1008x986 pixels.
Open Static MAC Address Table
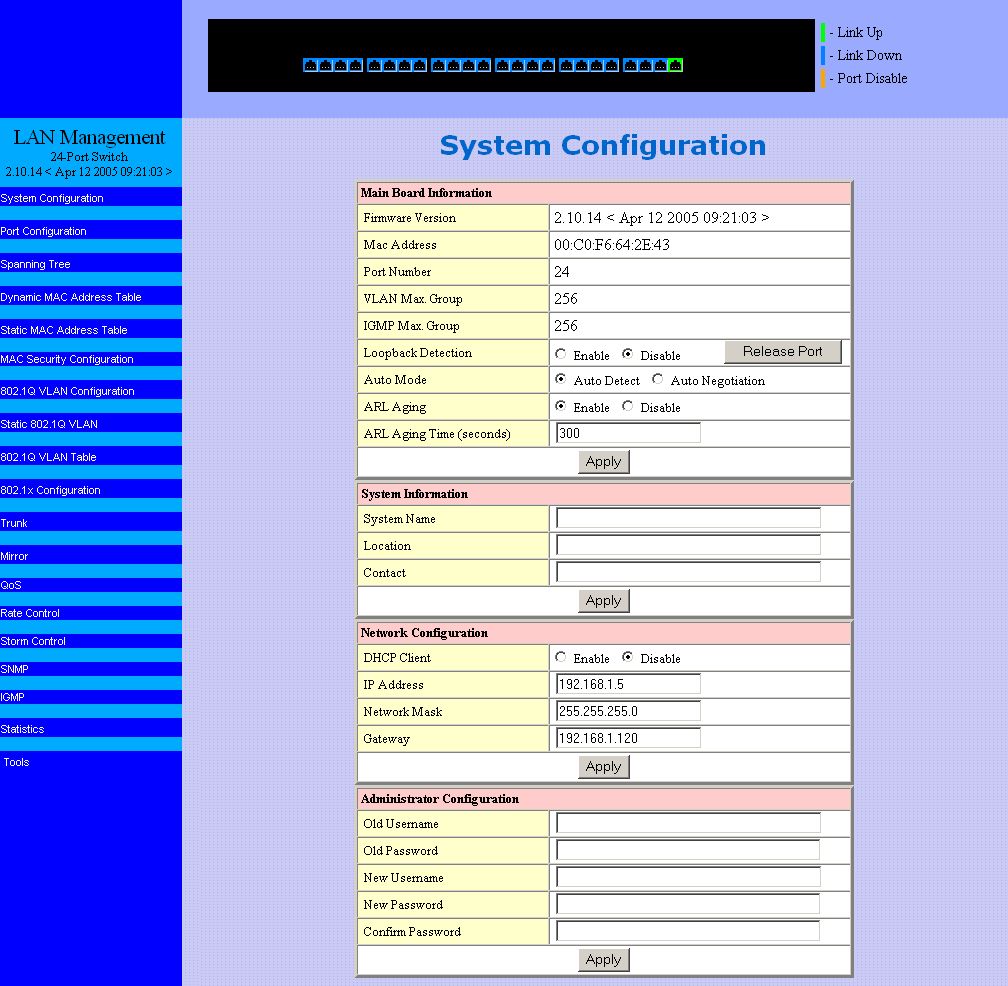(64, 330)
